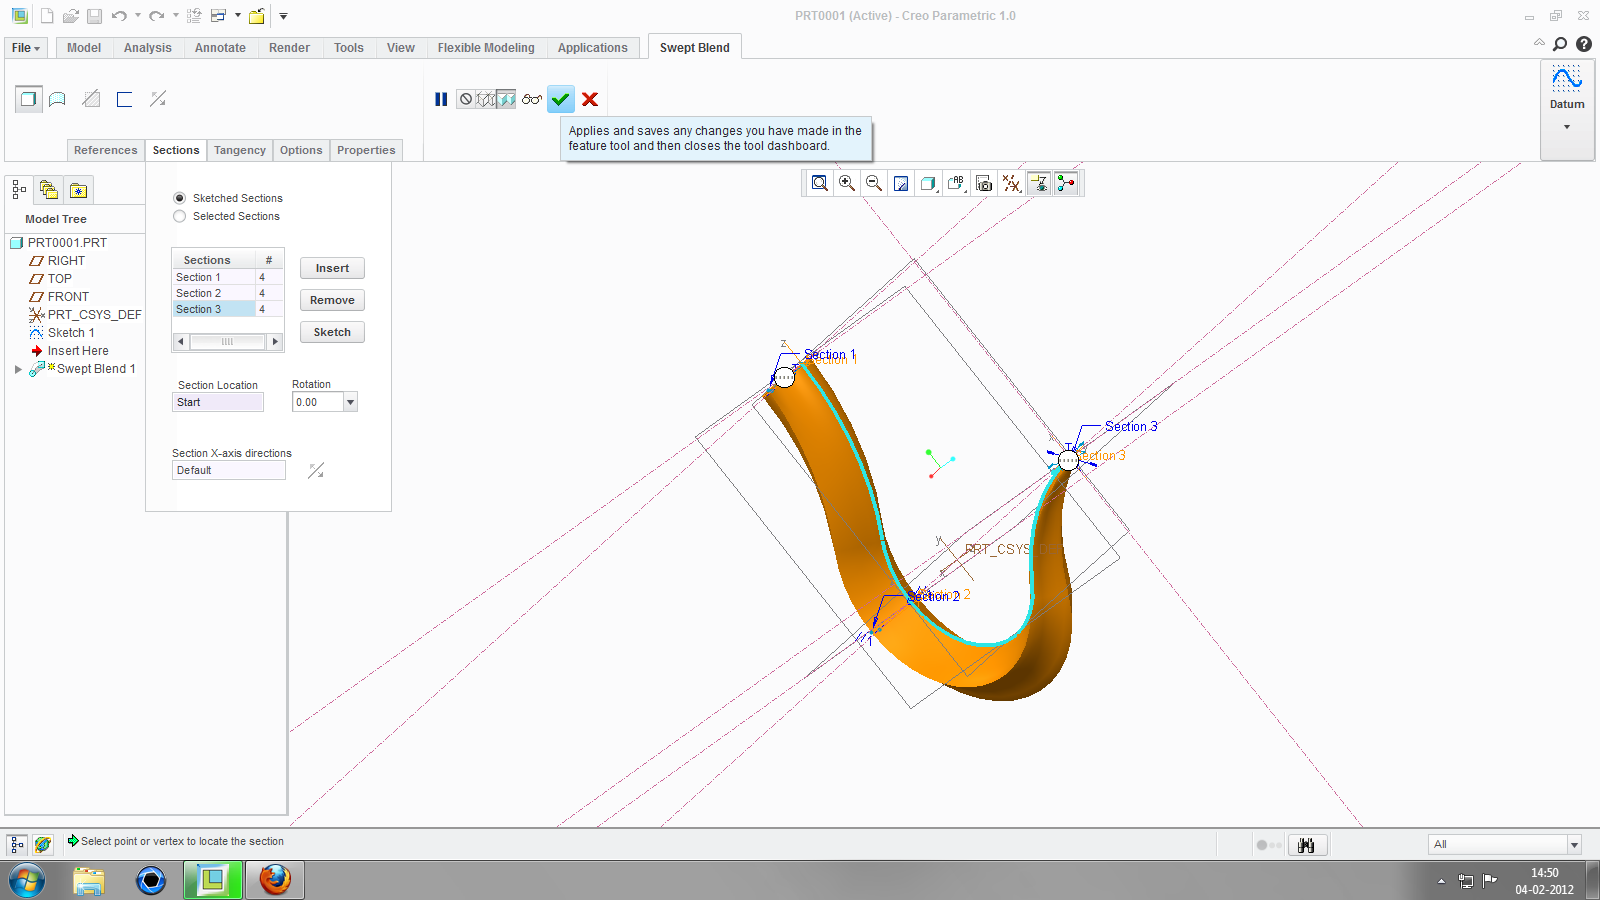Open the Redo history dropdown arrow

[176, 16]
